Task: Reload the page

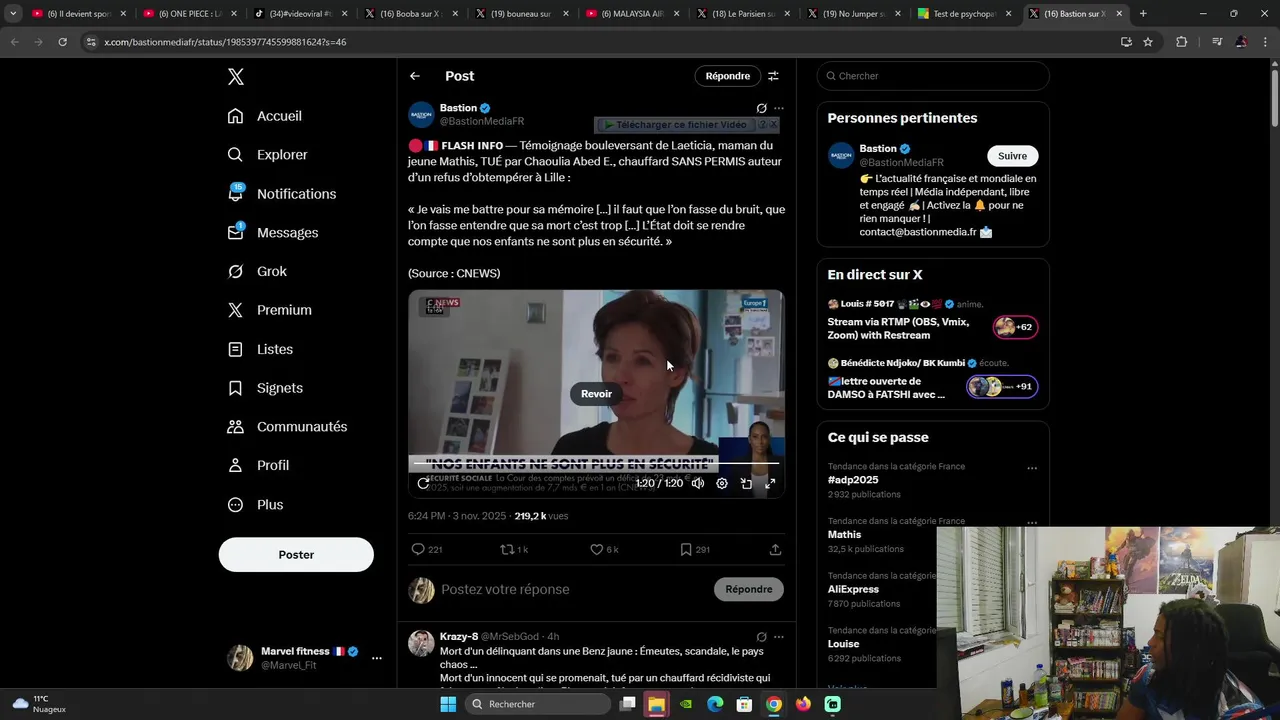Action: click(x=62, y=42)
